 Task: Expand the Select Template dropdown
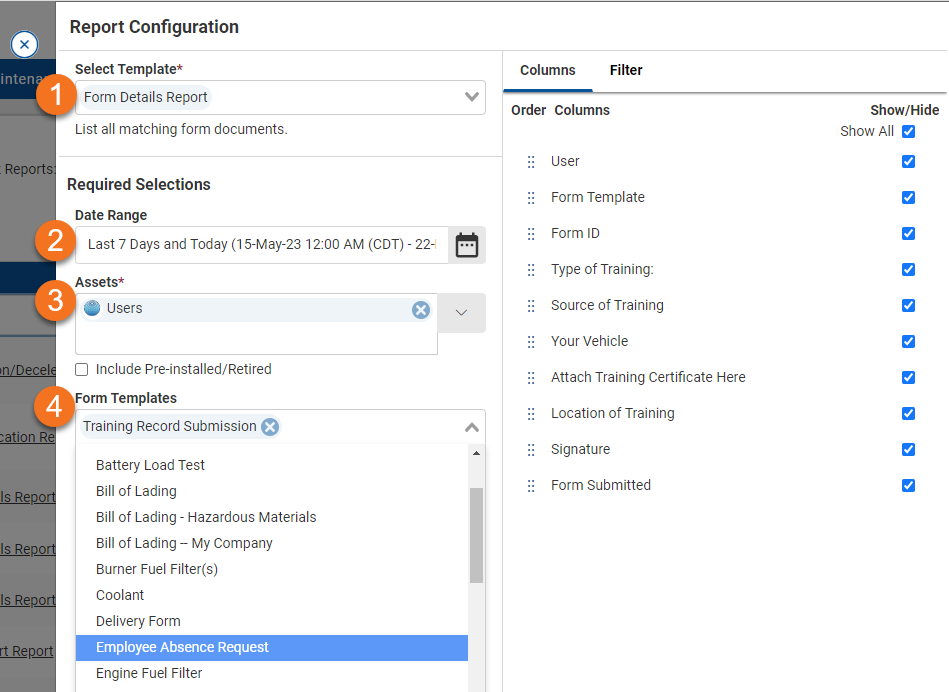[472, 97]
